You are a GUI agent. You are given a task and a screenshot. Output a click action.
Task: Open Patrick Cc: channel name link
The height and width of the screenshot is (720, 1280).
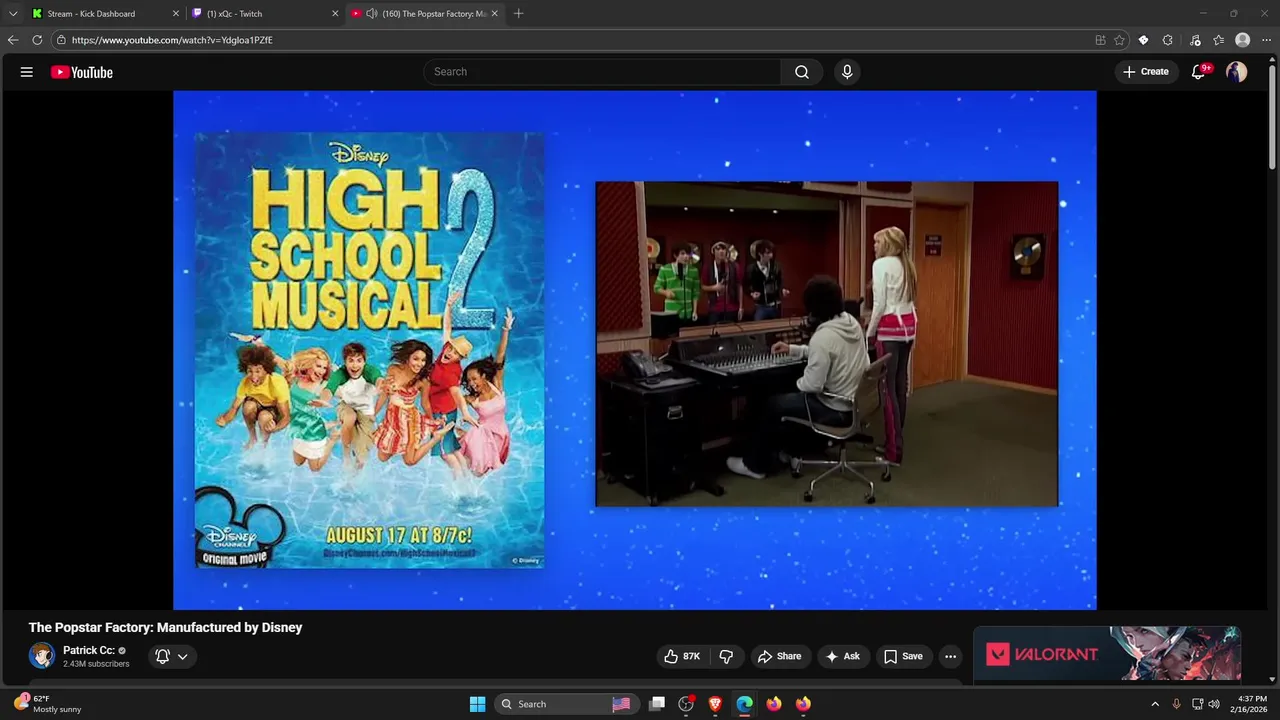click(89, 650)
